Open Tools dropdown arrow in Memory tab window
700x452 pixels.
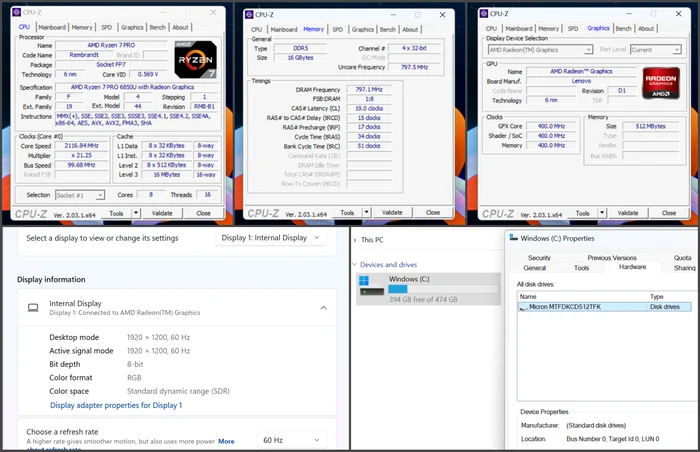coord(367,212)
